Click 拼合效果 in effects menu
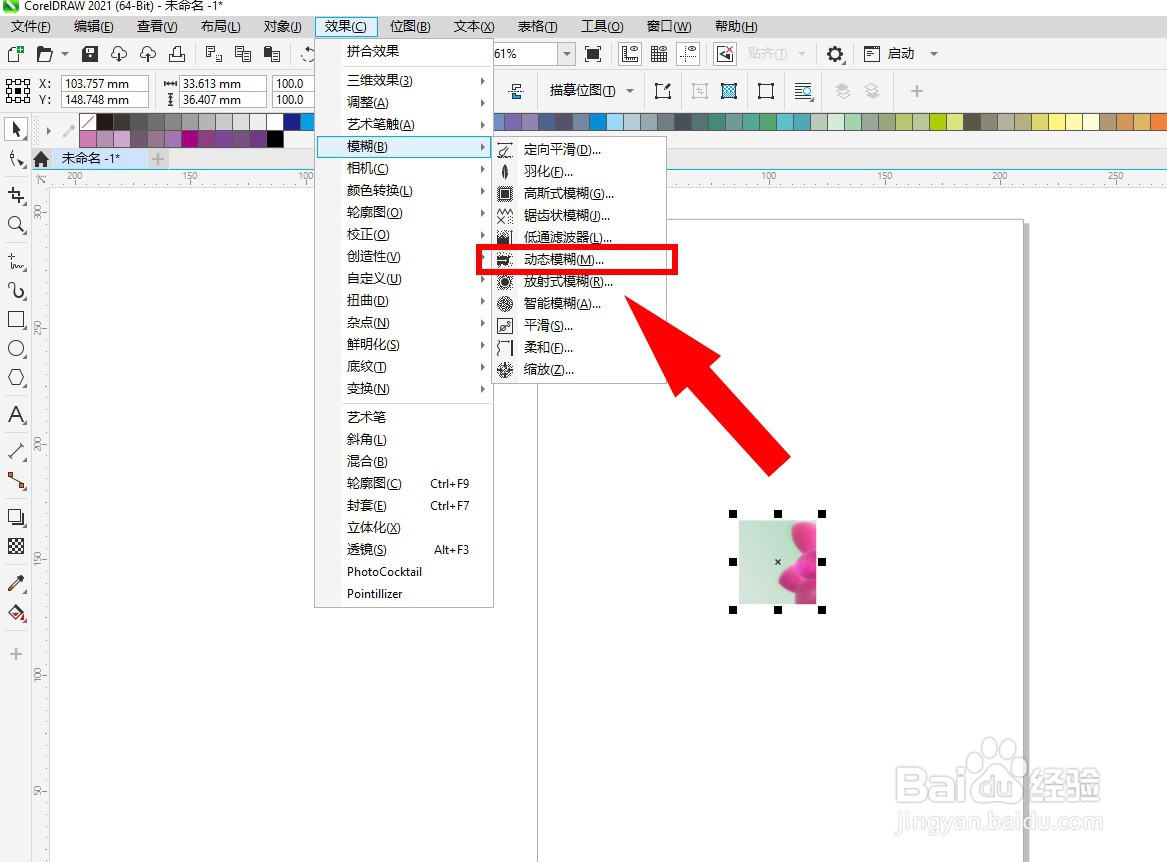Viewport: 1167px width, 862px height. (404, 51)
